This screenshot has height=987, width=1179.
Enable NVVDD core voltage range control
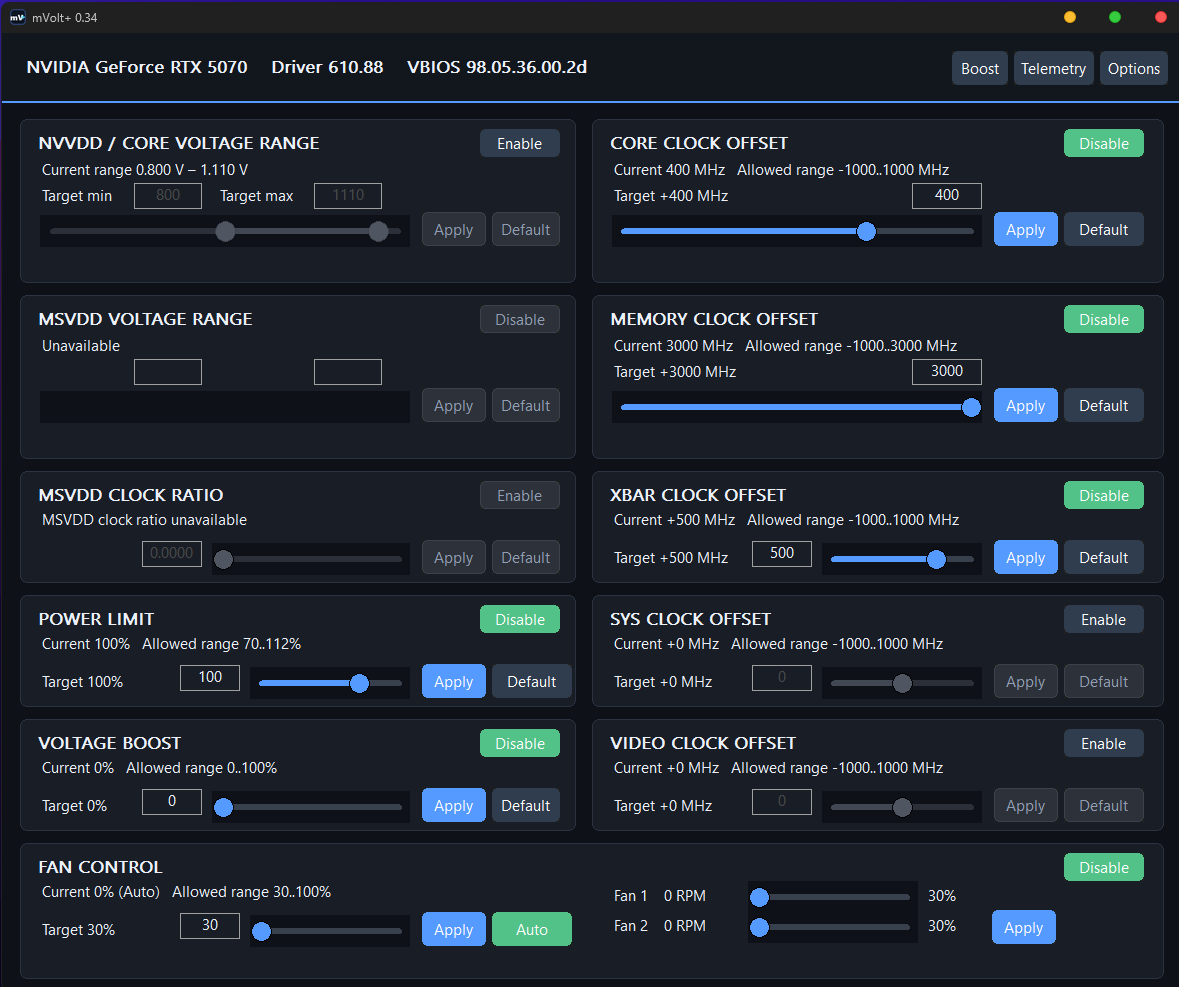[x=520, y=144]
